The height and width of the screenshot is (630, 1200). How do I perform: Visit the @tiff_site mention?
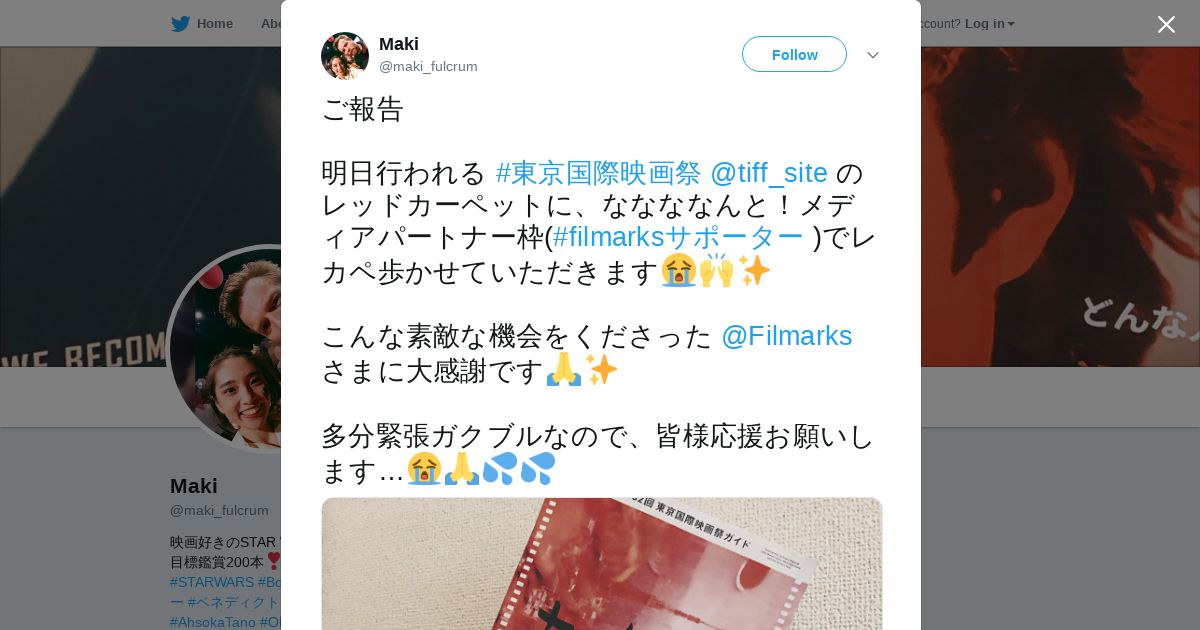tap(768, 173)
